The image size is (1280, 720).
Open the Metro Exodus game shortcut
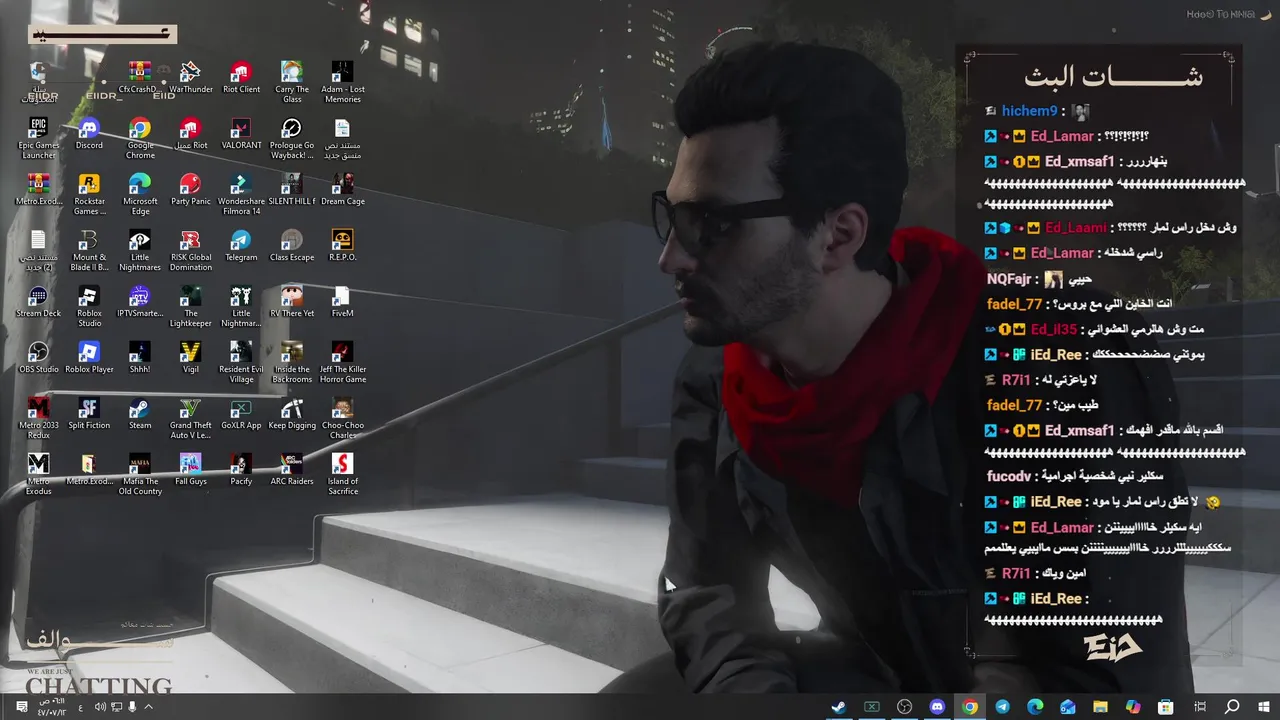point(38,474)
